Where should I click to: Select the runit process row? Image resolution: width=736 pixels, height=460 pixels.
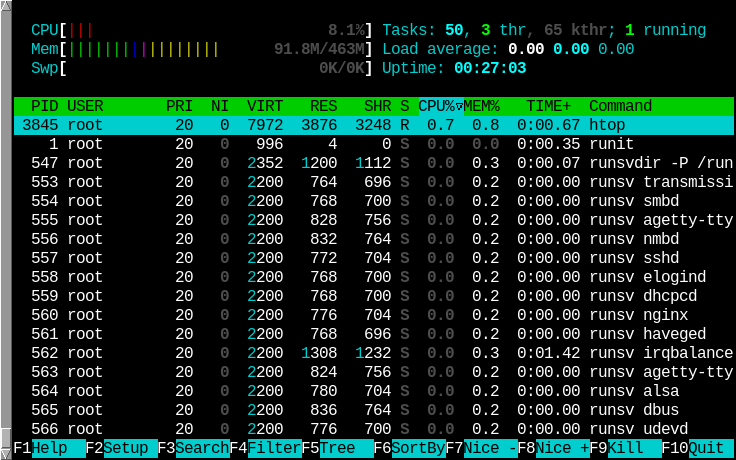click(374, 144)
